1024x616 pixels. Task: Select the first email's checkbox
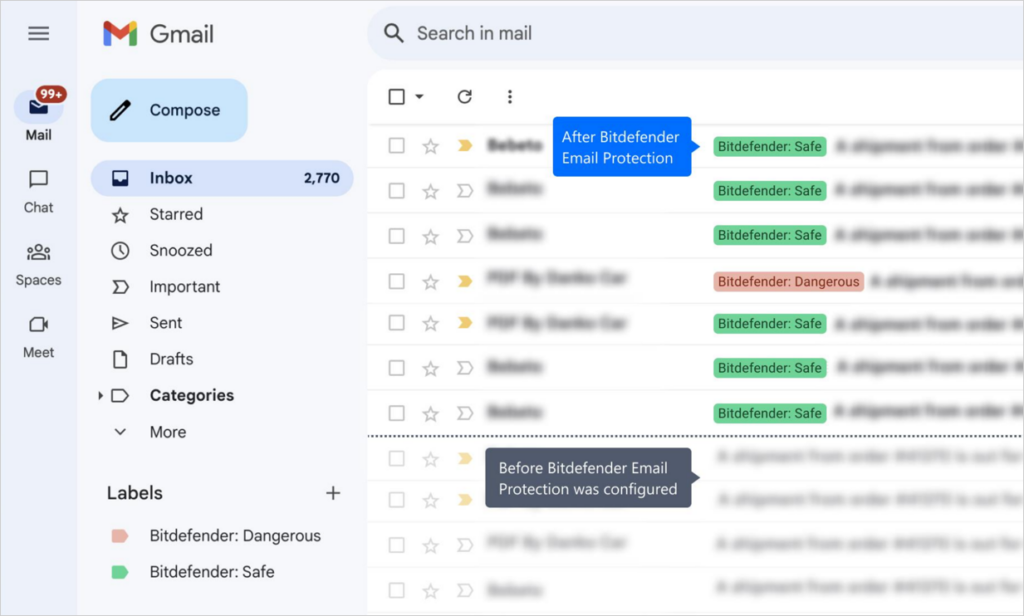396,145
